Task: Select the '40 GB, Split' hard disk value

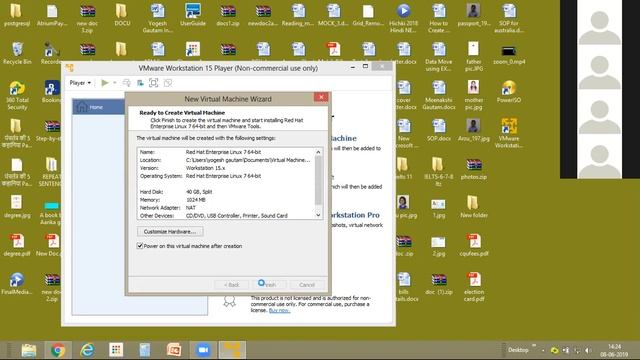Action: tap(199, 192)
